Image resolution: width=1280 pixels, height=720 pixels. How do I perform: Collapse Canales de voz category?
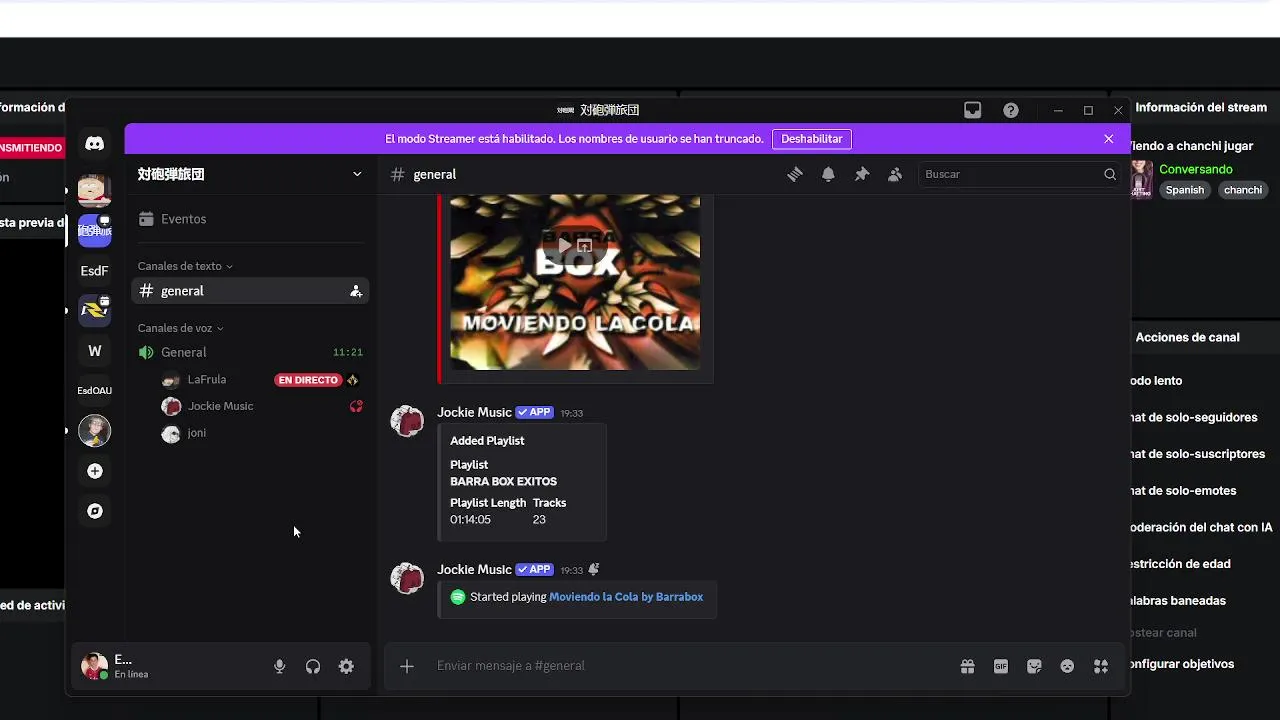point(181,328)
